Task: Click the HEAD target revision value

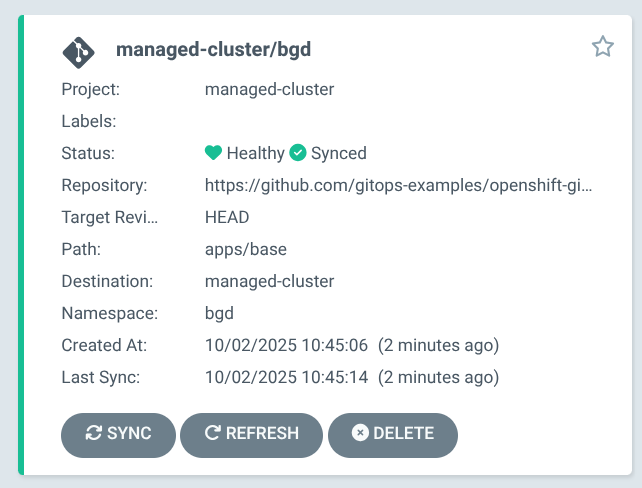Action: click(227, 217)
